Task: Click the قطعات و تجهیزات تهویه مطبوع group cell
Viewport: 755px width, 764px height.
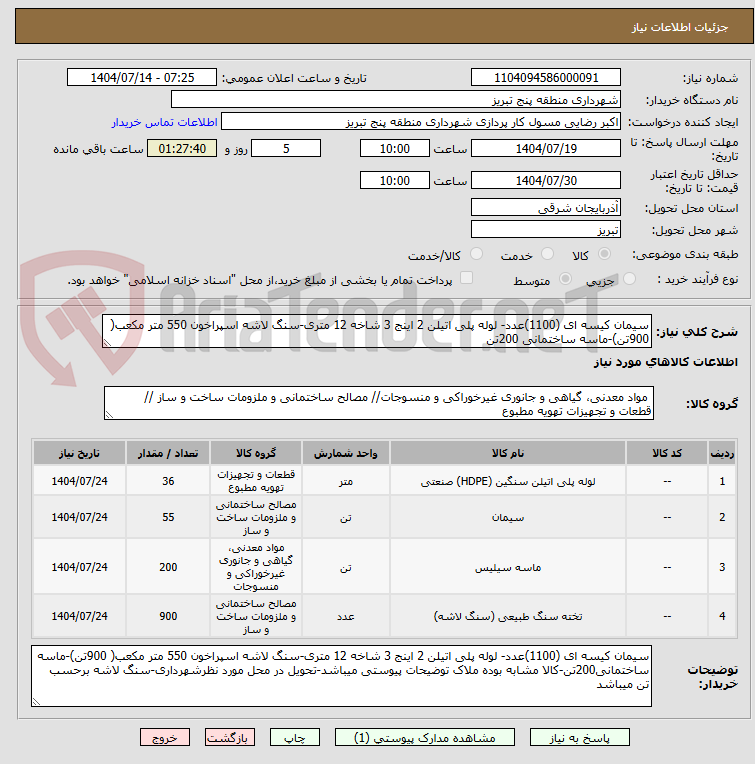Action: coord(256,481)
